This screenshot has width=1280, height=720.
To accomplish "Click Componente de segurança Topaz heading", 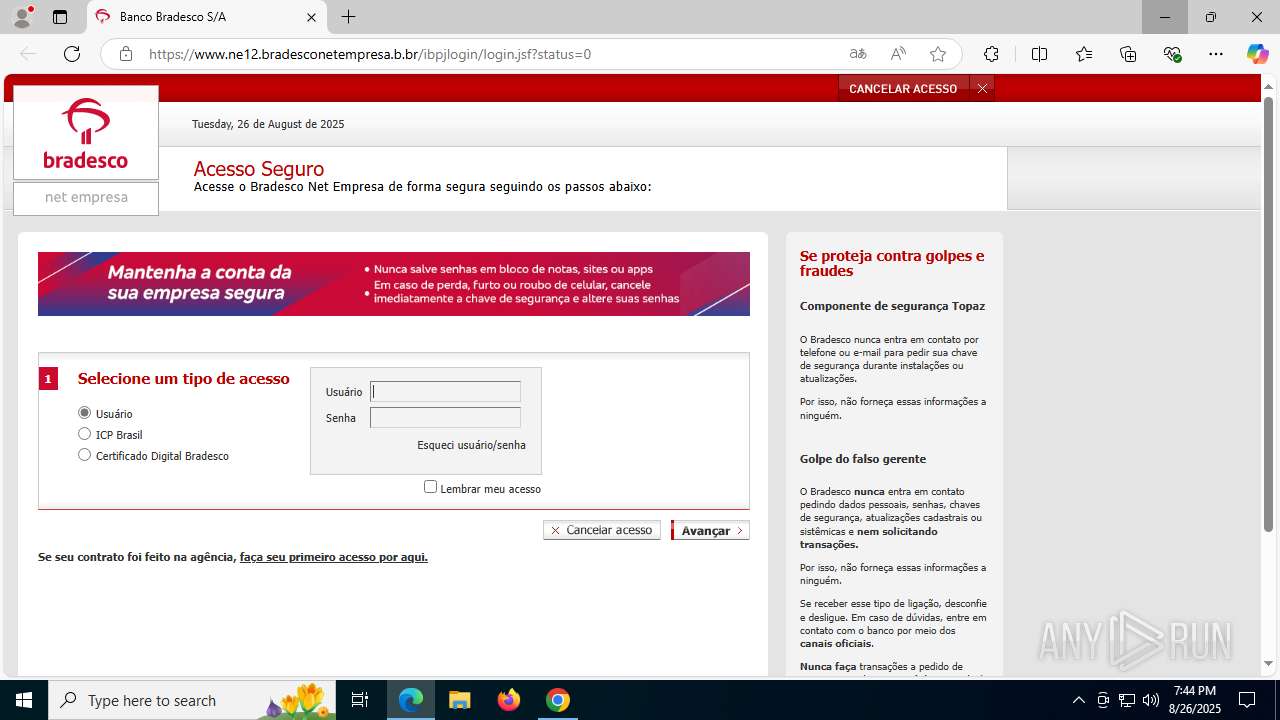I will (x=892, y=306).
